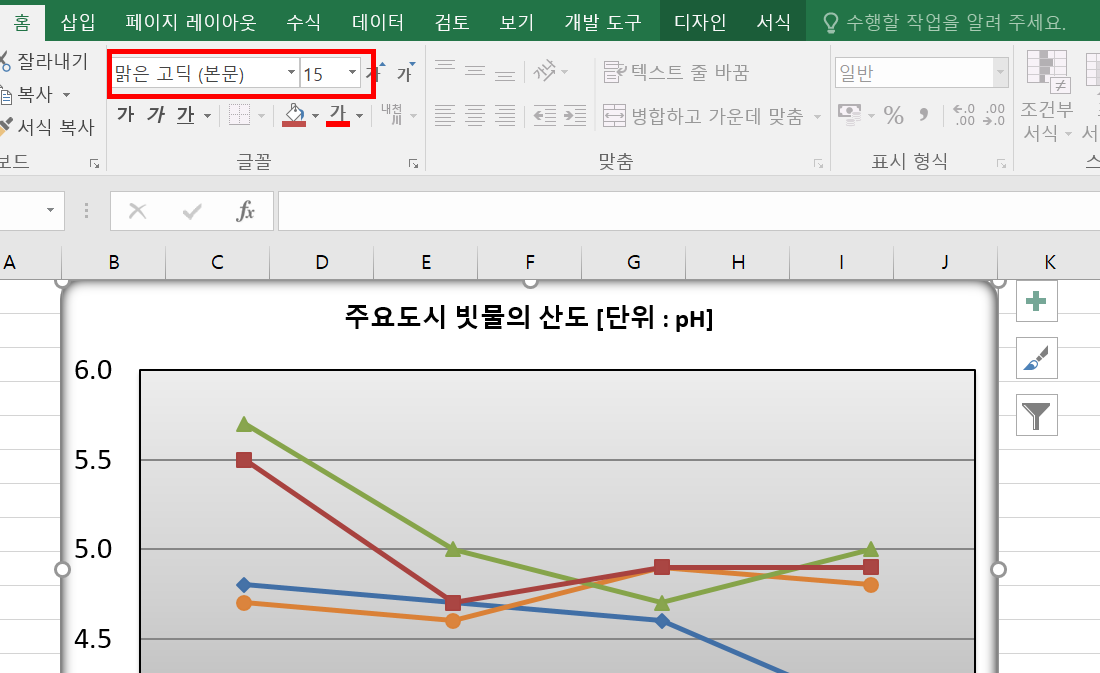Open the 디자인 chart tools tab
This screenshot has width=1100, height=673.
tap(700, 22)
